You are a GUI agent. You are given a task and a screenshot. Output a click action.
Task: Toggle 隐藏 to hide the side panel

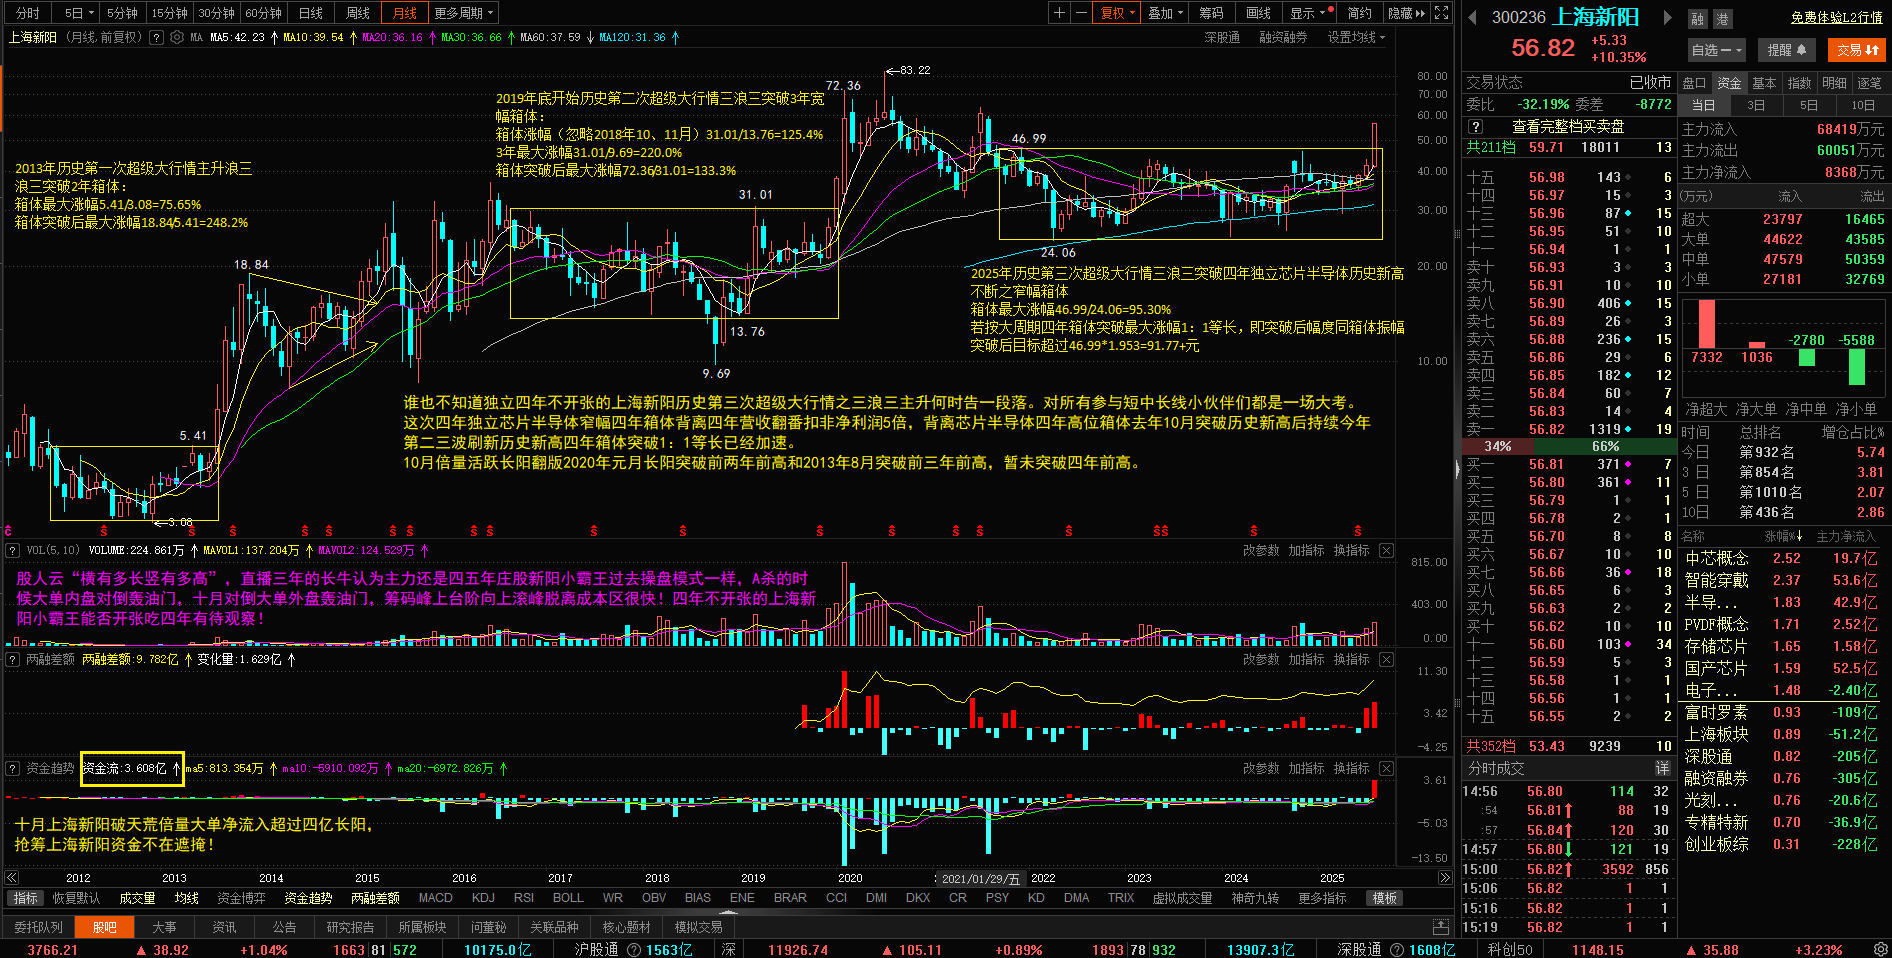(x=1406, y=13)
